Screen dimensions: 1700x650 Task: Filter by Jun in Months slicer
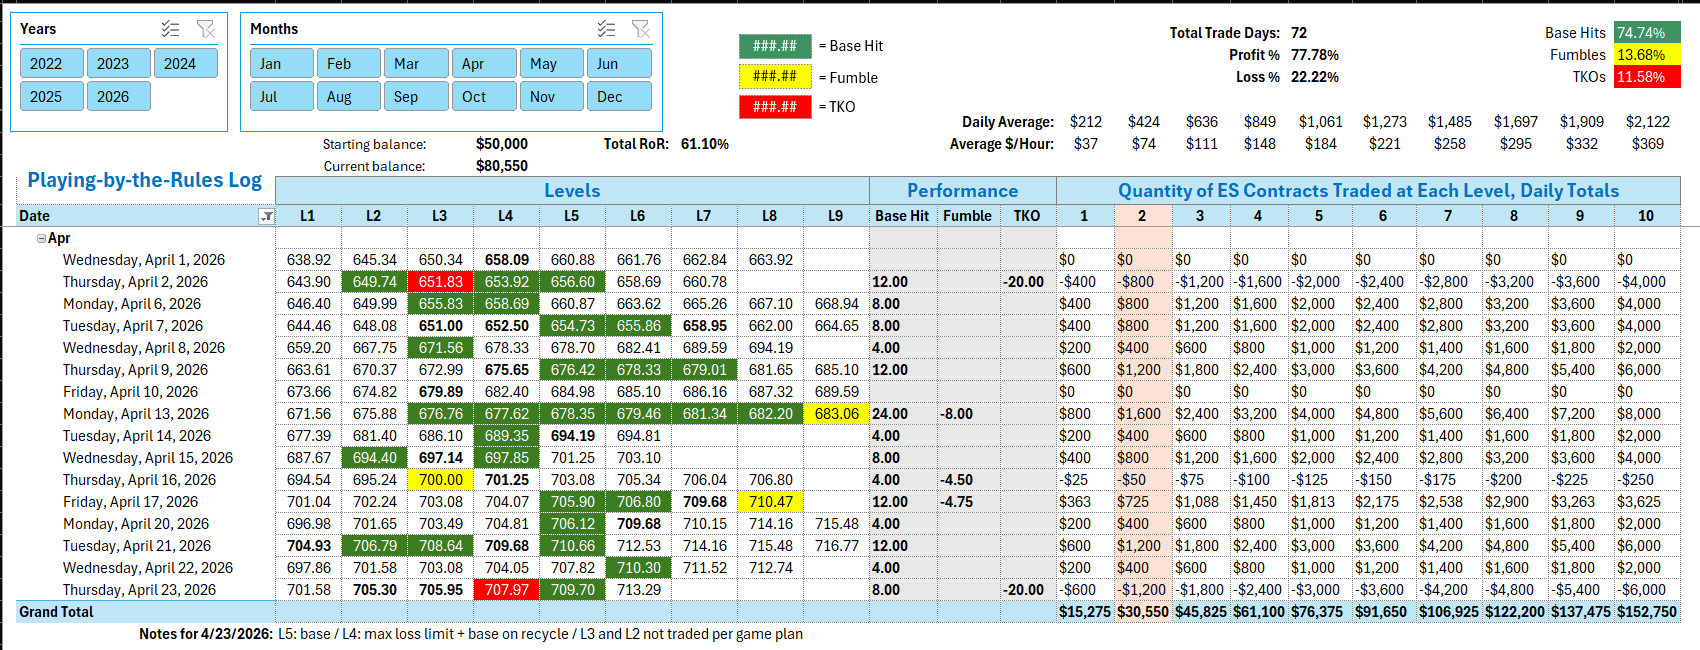tap(619, 63)
